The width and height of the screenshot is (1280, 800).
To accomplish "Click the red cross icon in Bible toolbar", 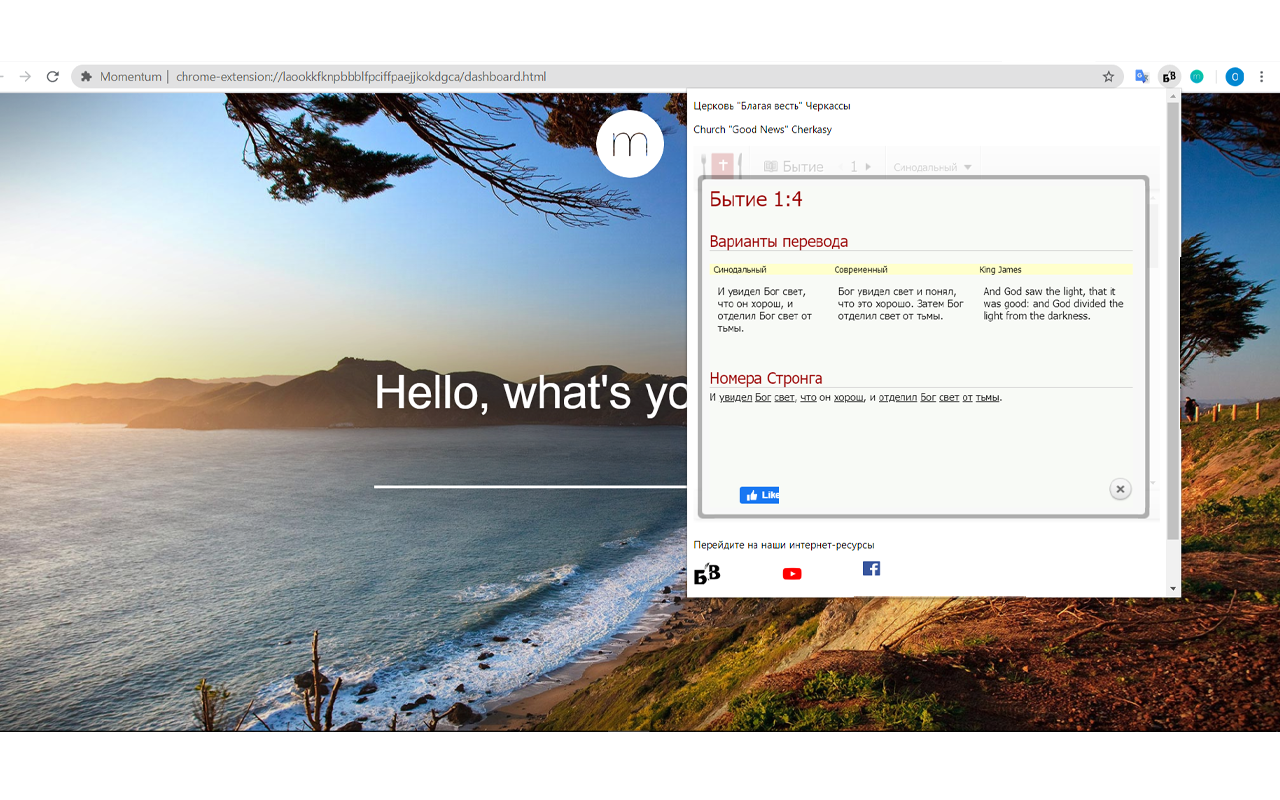I will tap(722, 166).
